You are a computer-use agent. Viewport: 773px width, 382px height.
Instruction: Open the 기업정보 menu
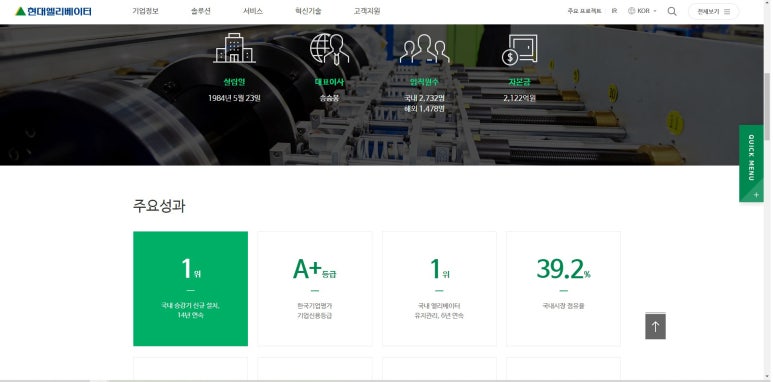[x=145, y=11]
